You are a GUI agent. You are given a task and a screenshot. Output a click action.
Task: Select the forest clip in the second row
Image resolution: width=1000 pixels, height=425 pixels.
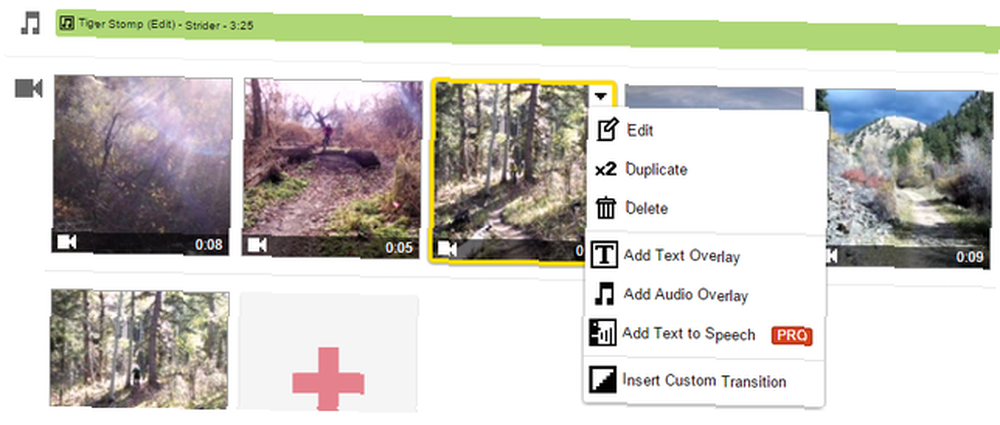pyautogui.click(x=139, y=348)
